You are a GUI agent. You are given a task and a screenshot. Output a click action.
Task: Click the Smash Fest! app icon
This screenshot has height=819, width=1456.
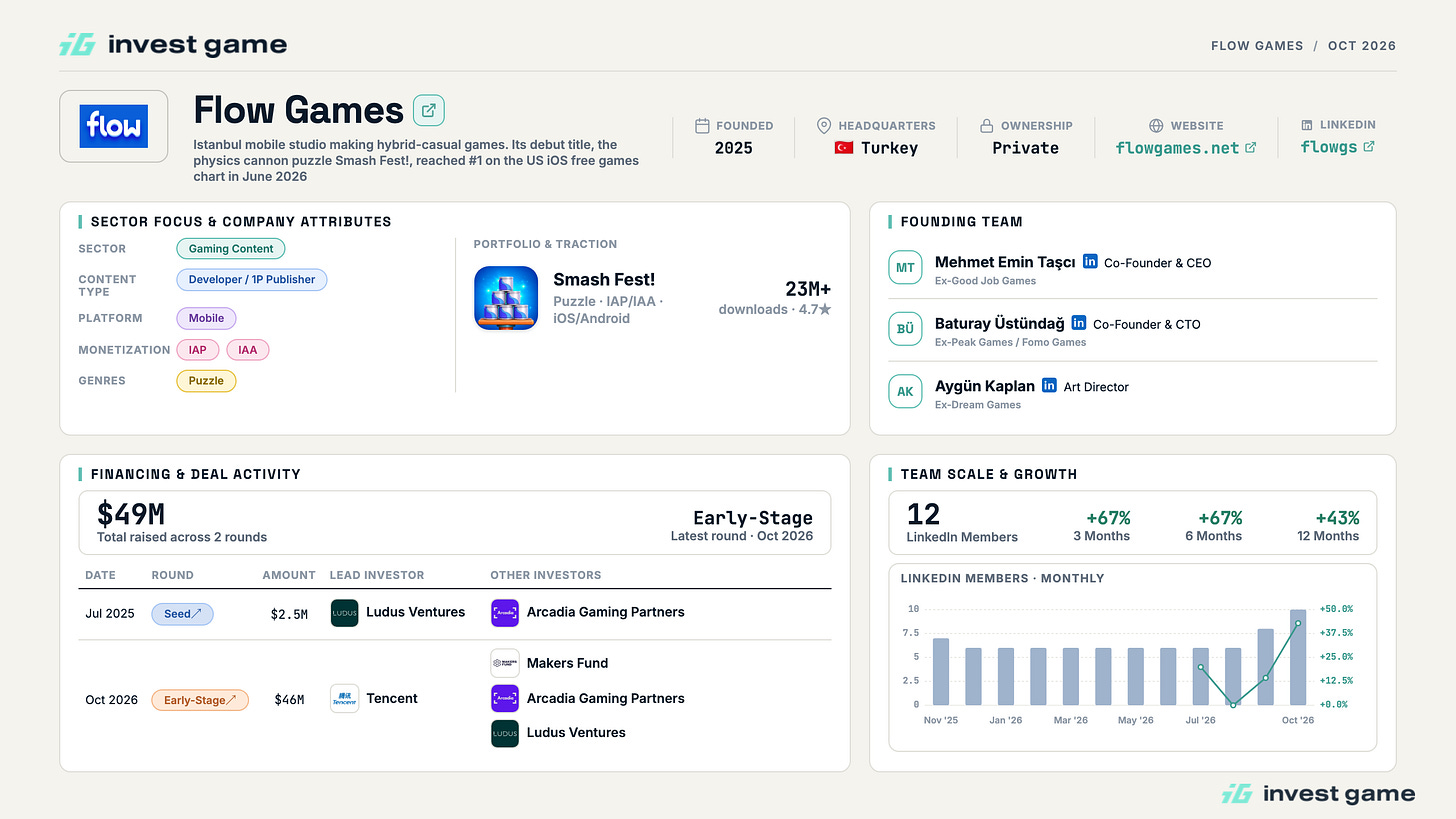pos(506,298)
